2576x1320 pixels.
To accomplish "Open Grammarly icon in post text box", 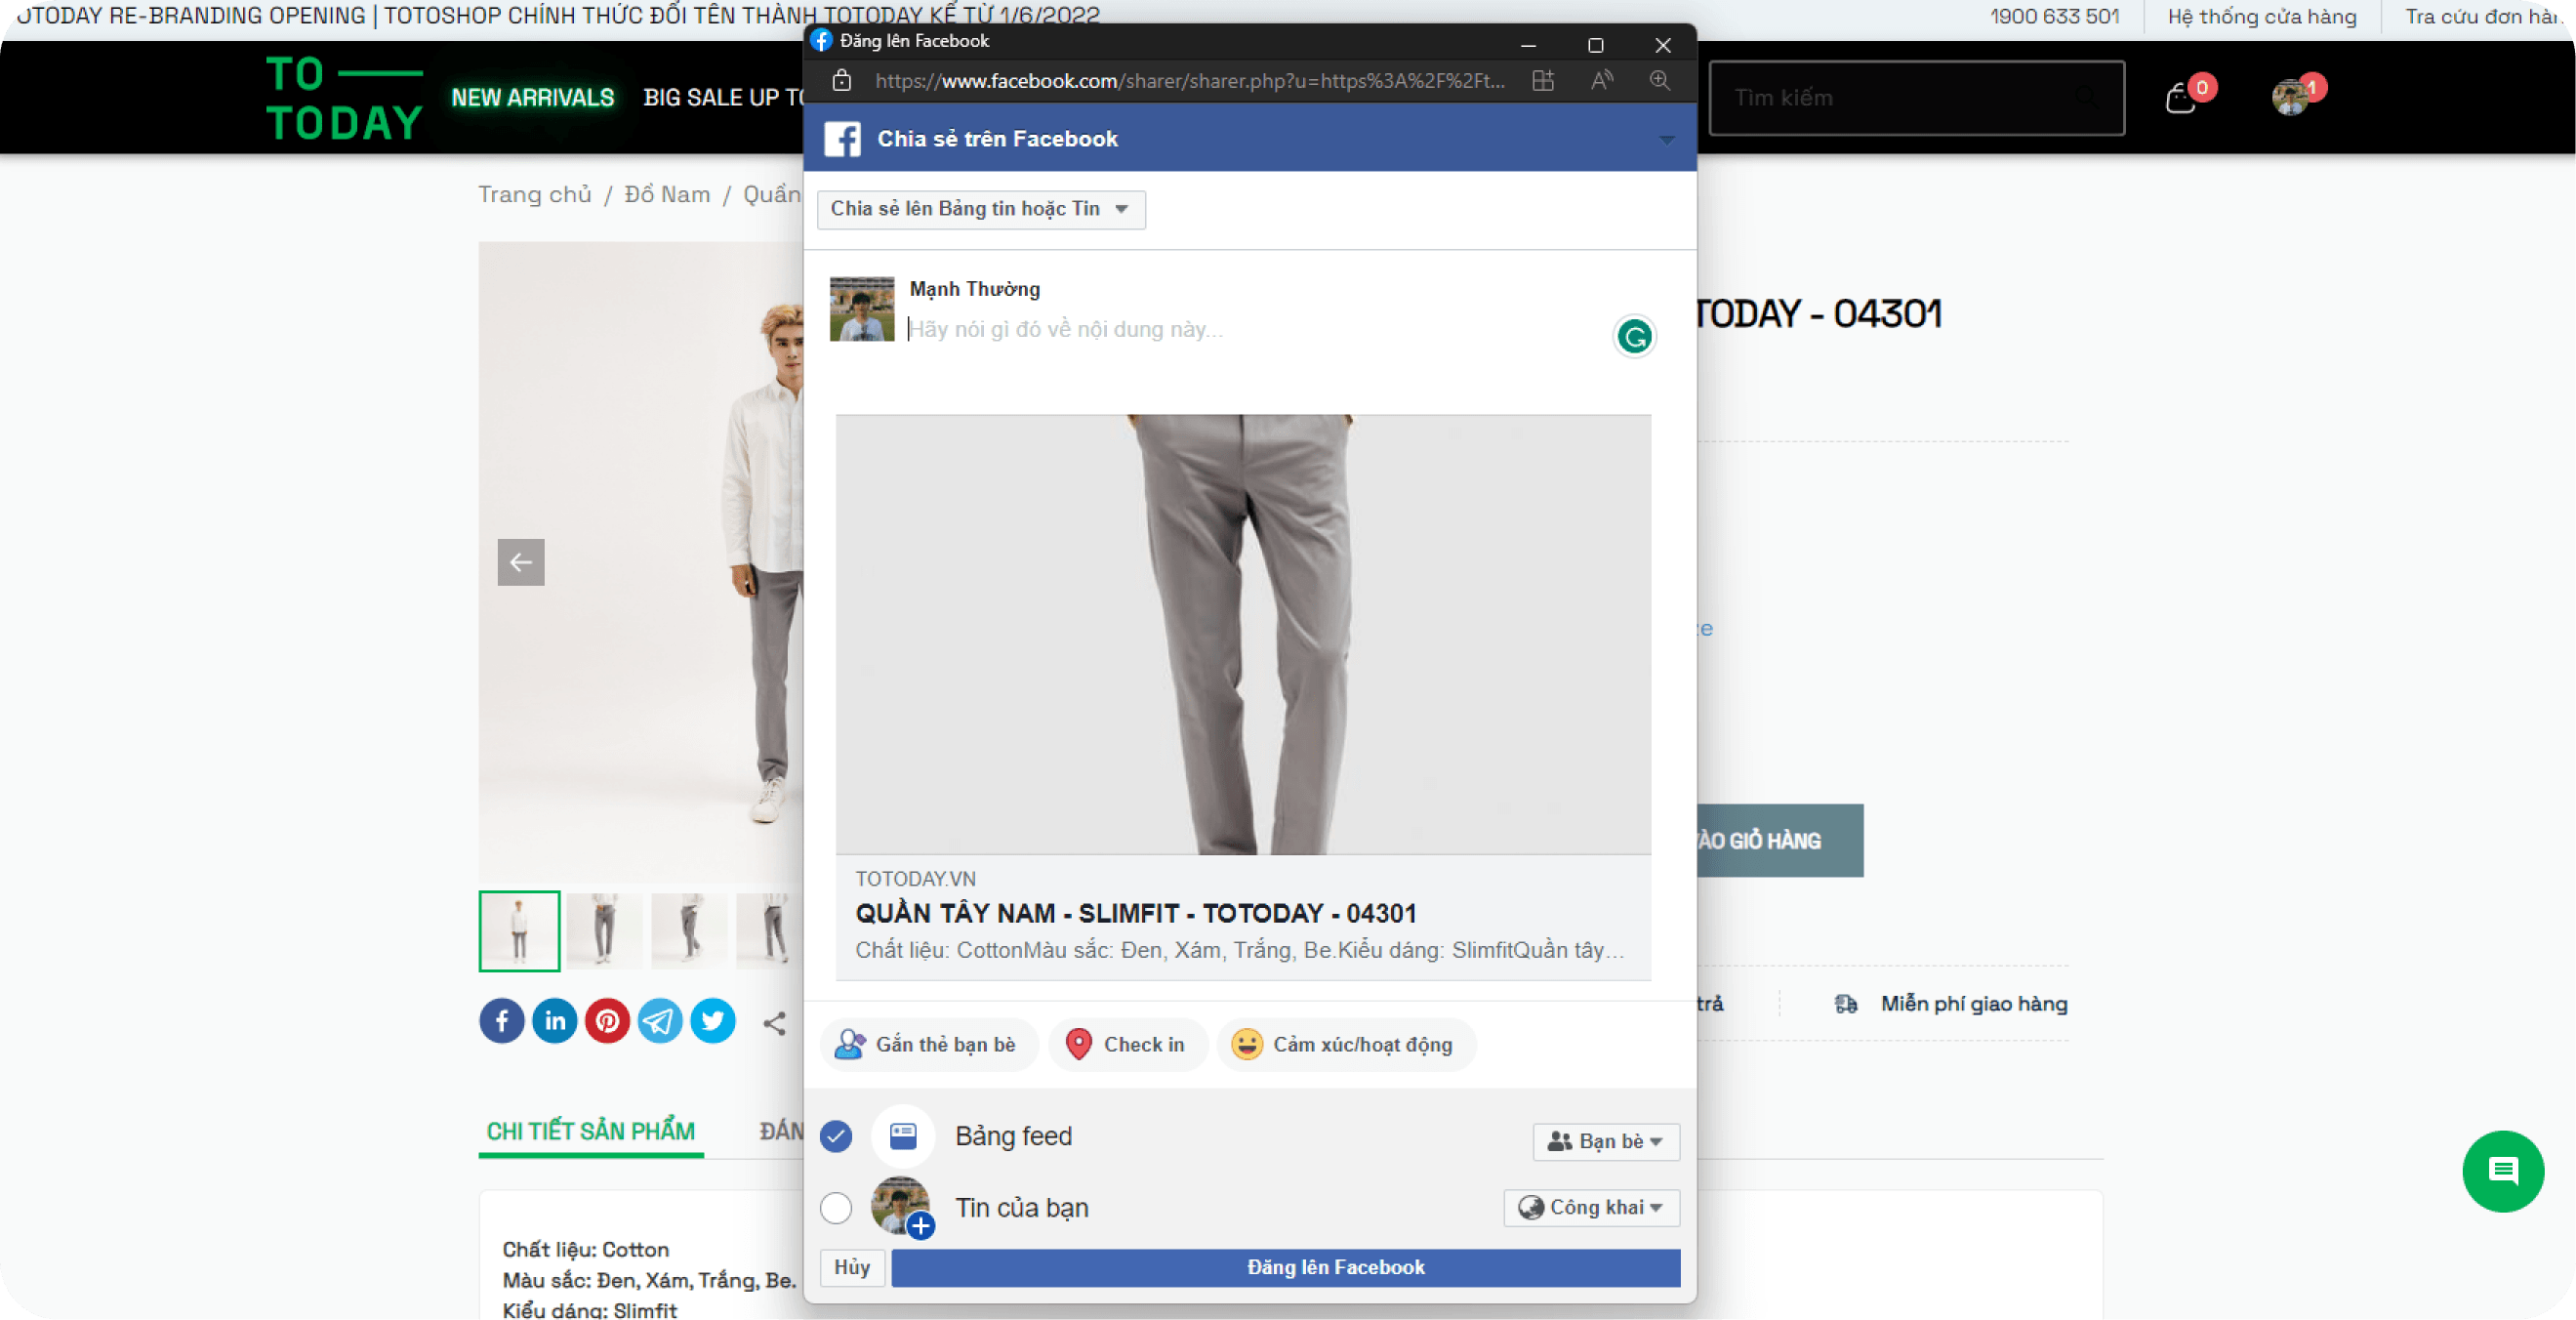I will 1635,337.
